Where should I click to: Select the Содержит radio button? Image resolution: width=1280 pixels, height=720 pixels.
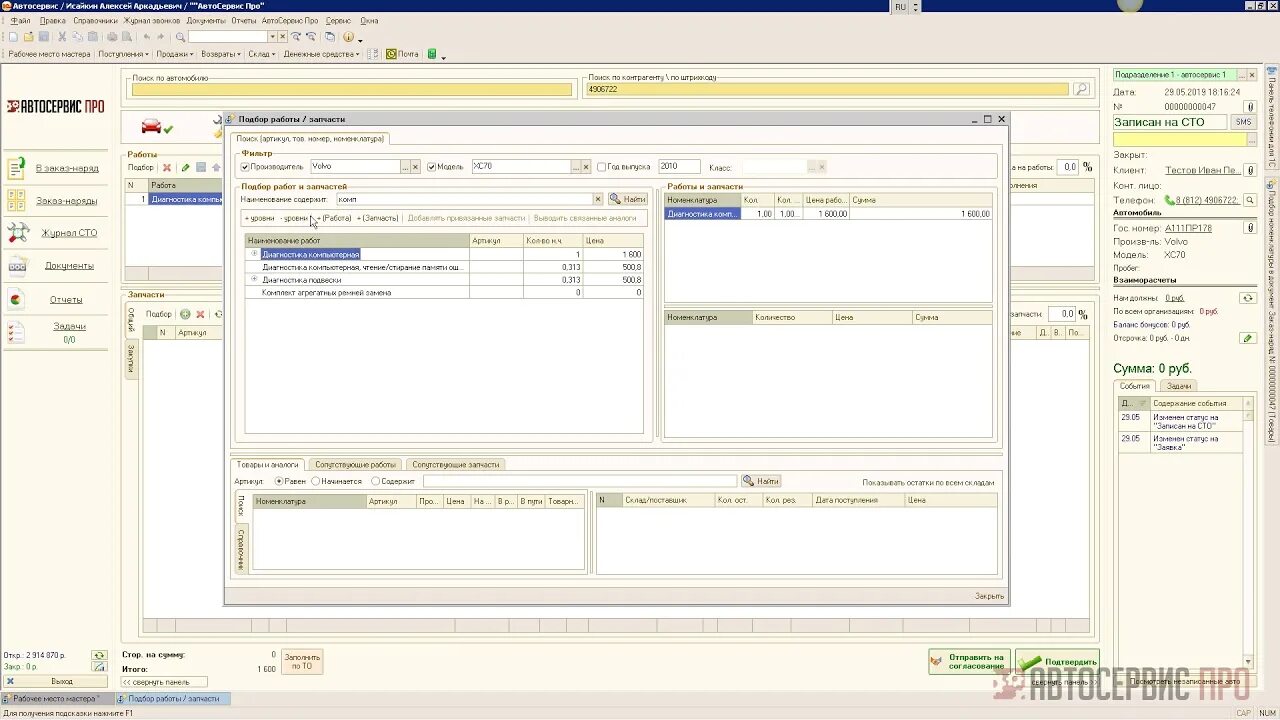pyautogui.click(x=375, y=481)
